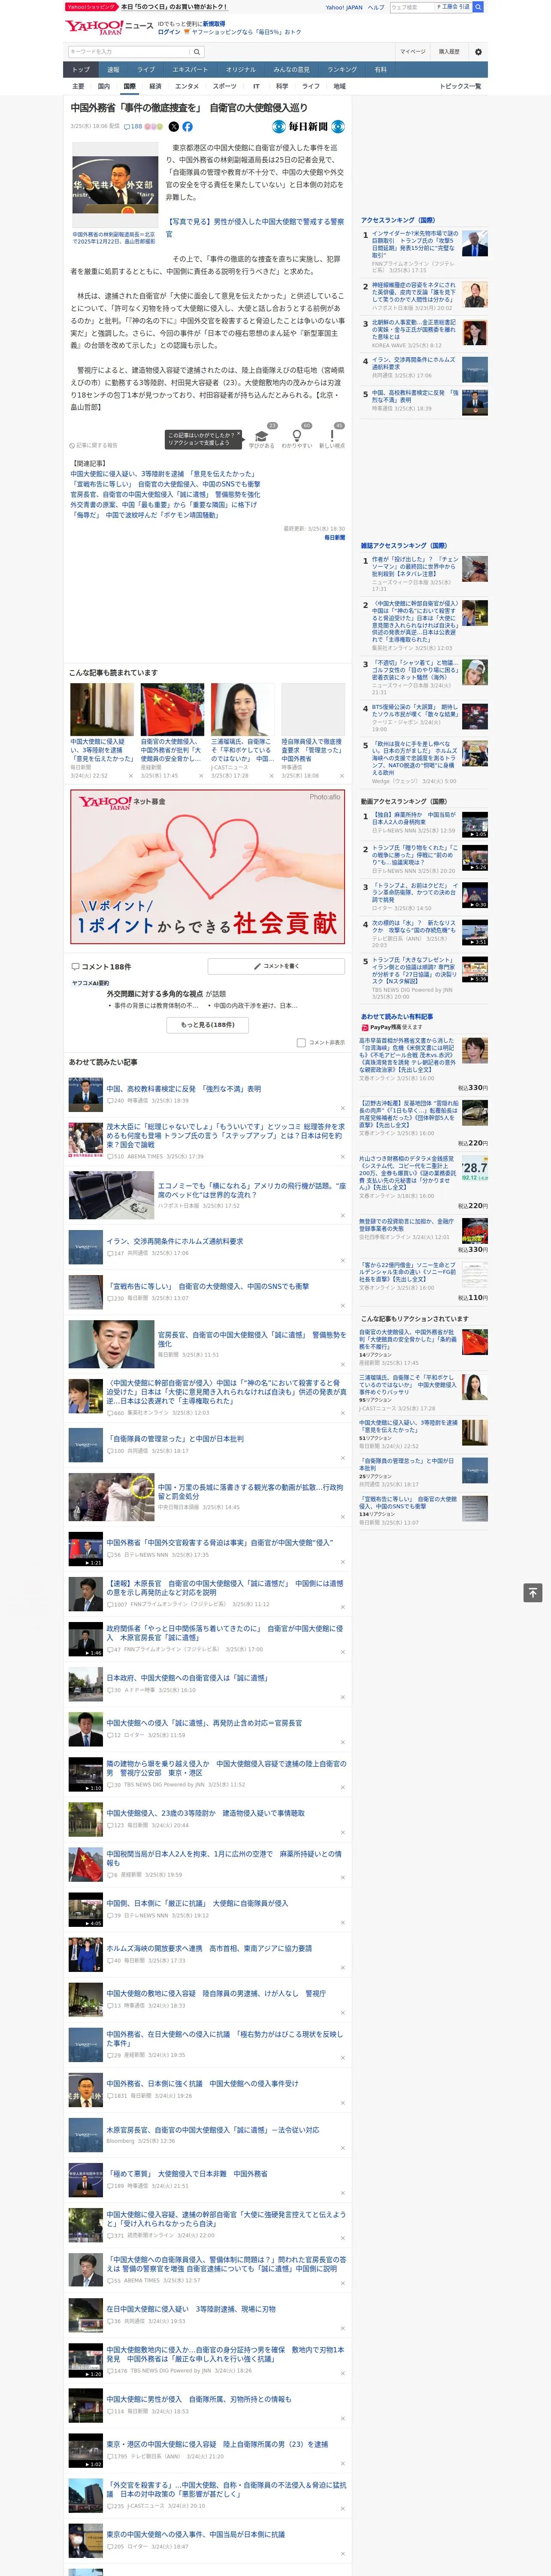551x2576 pixels.
Task: Open article イラン、交渉再開条件にホルムズ通航料要求
Action: (x=175, y=1241)
